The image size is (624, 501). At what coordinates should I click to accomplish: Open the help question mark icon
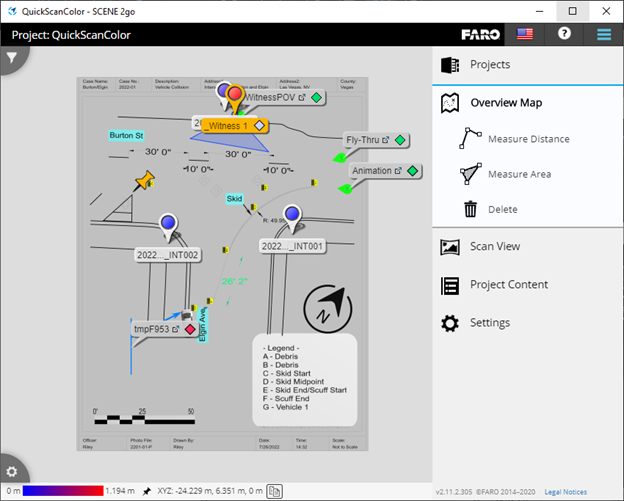coord(564,33)
